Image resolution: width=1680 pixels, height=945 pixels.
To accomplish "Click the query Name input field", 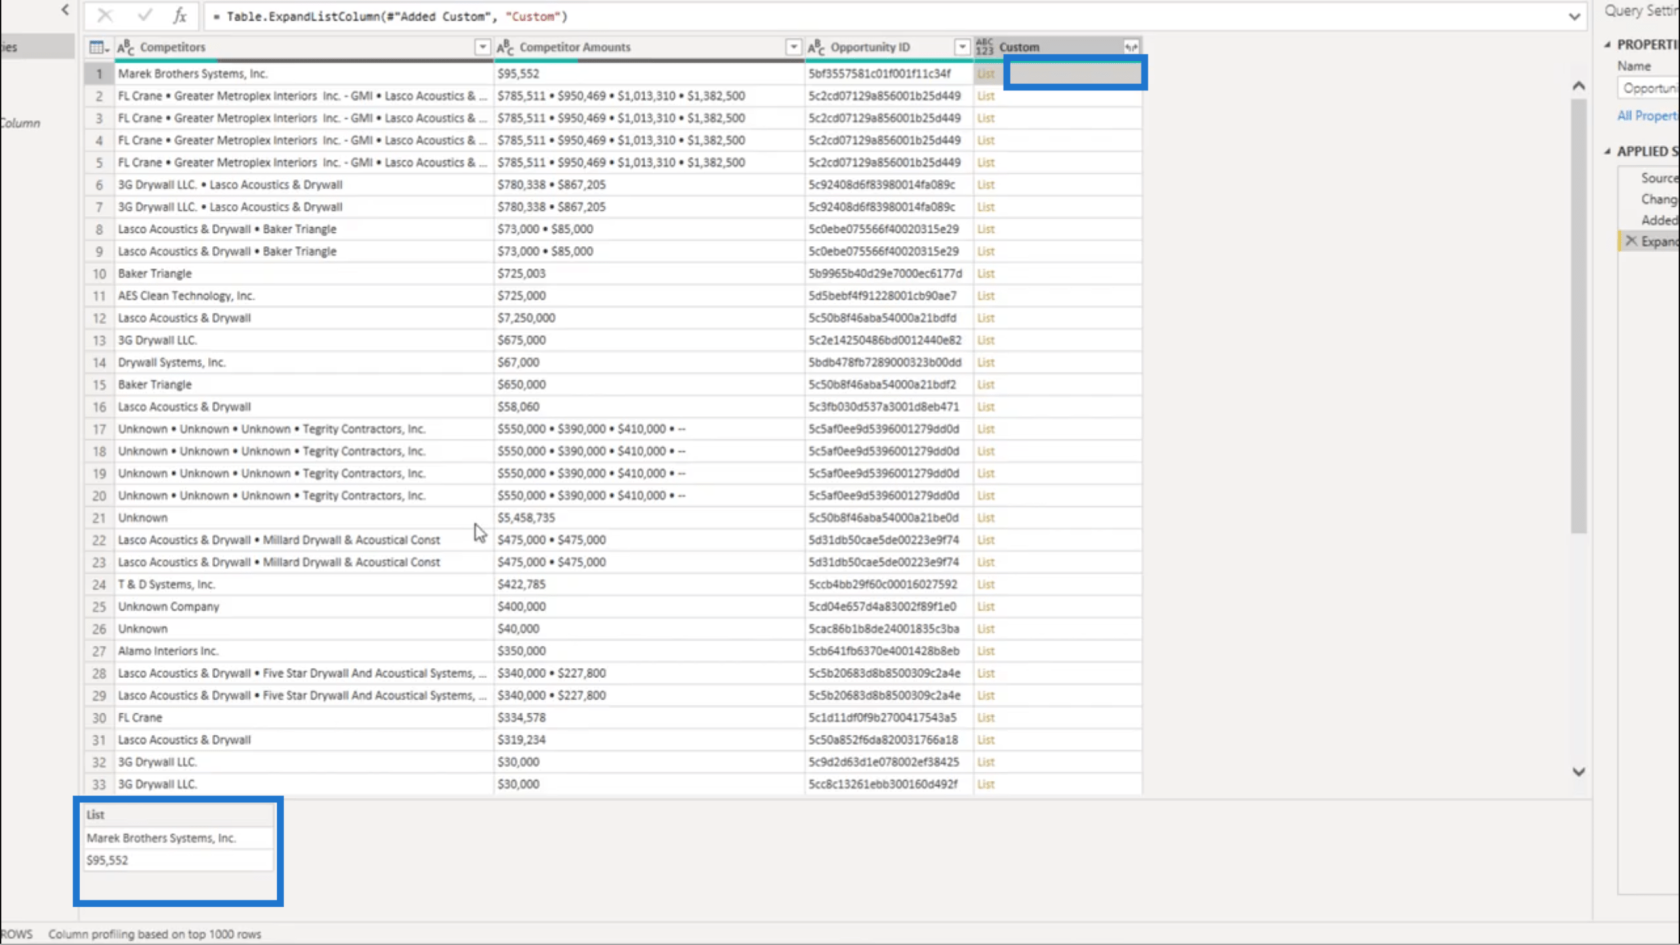I will [1649, 88].
